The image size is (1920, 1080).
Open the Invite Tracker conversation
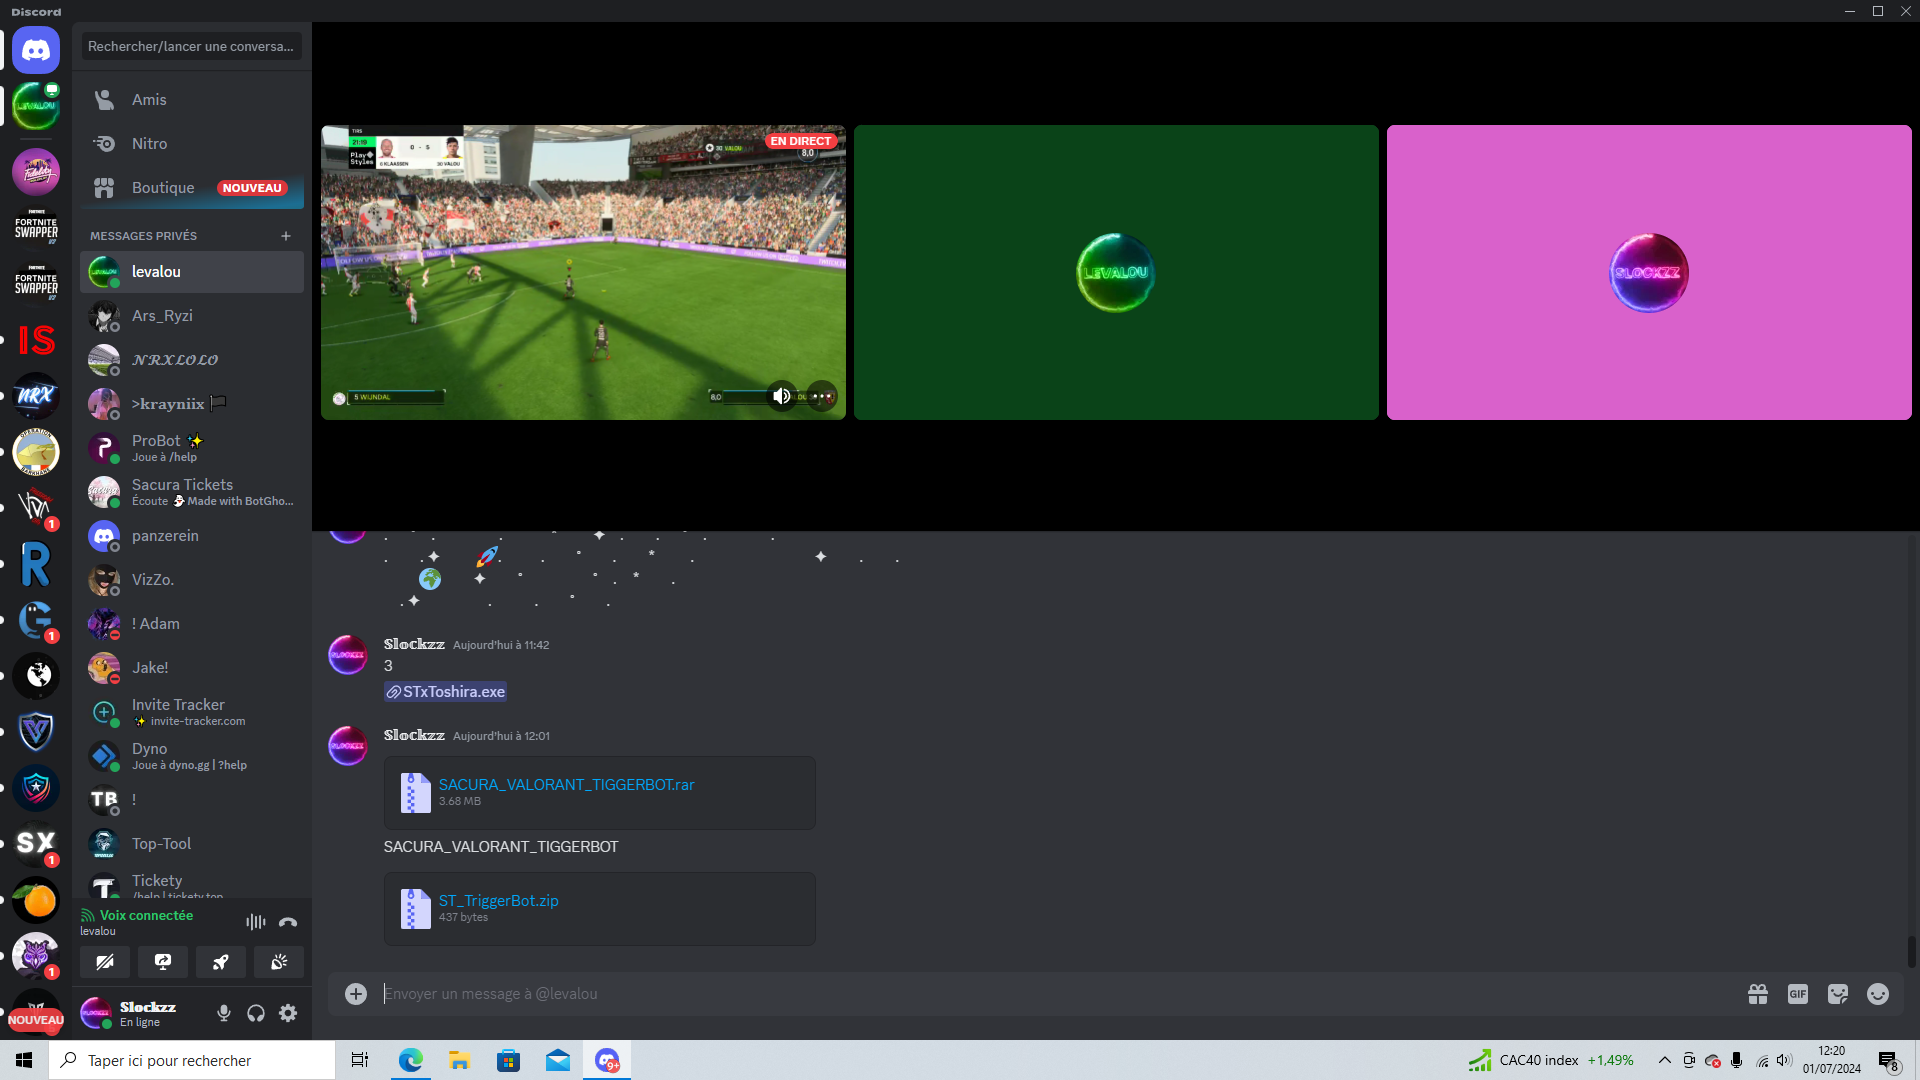192,712
